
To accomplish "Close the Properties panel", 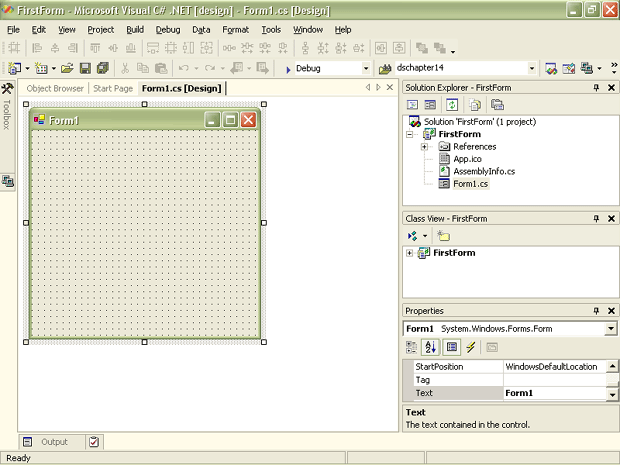I will [x=611, y=311].
